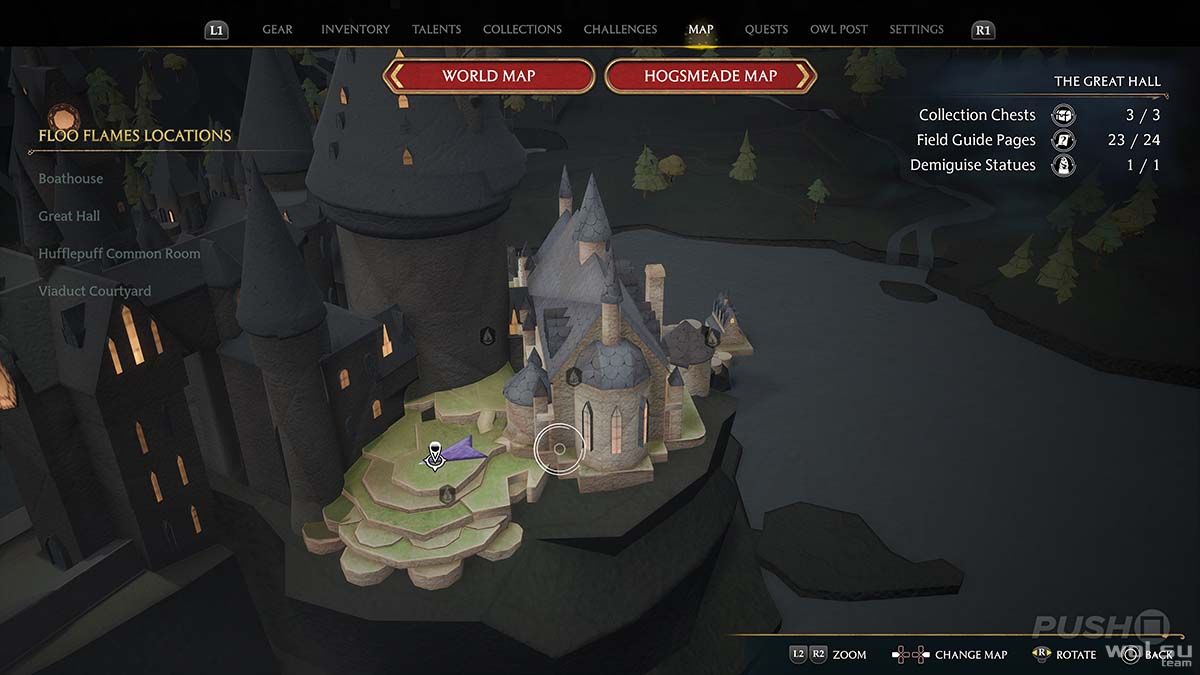
Task: Click the Demiguise Statues label
Action: click(x=973, y=165)
